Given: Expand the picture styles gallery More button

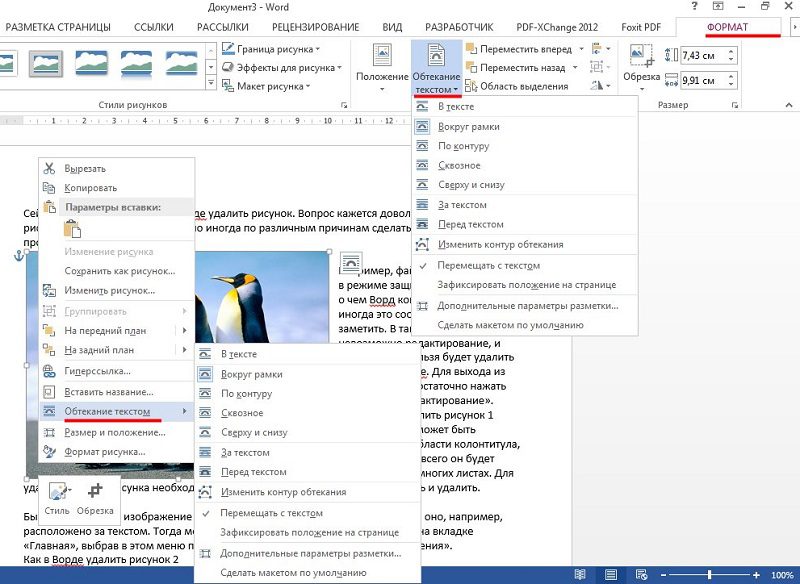Looking at the screenshot, I should (x=211, y=82).
